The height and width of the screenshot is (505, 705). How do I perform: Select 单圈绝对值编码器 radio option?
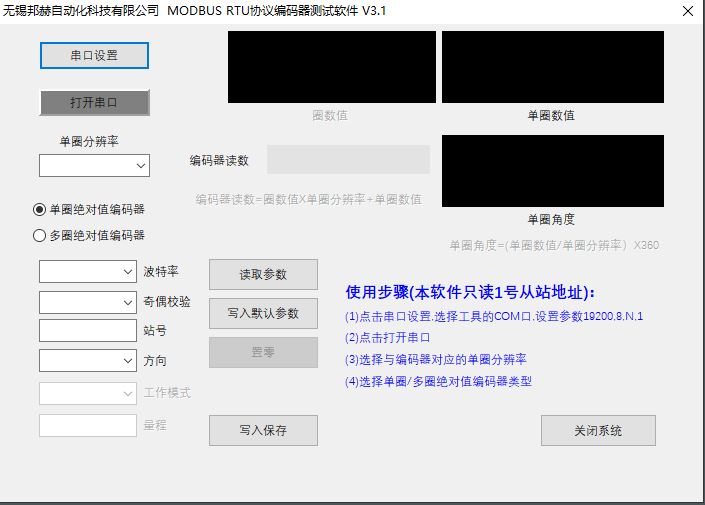[89, 209]
